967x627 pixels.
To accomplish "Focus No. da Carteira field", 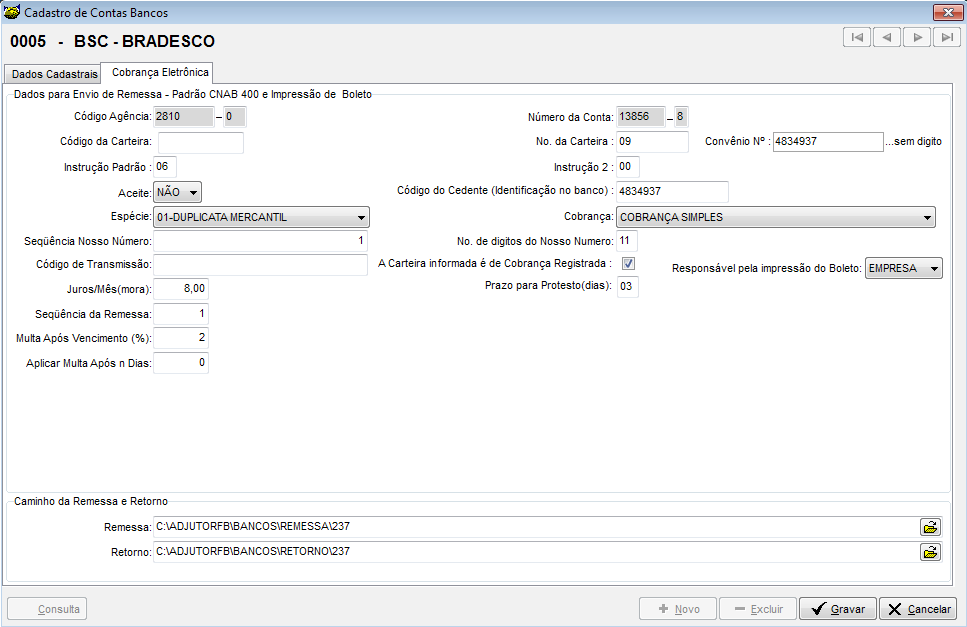I will pyautogui.click(x=652, y=142).
